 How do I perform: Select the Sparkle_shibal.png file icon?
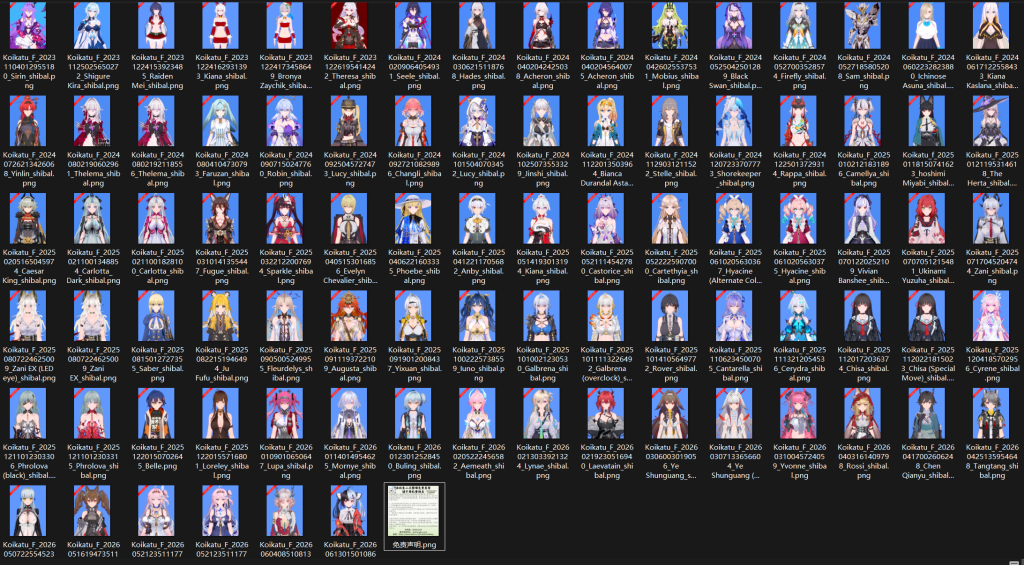[x=285, y=218]
